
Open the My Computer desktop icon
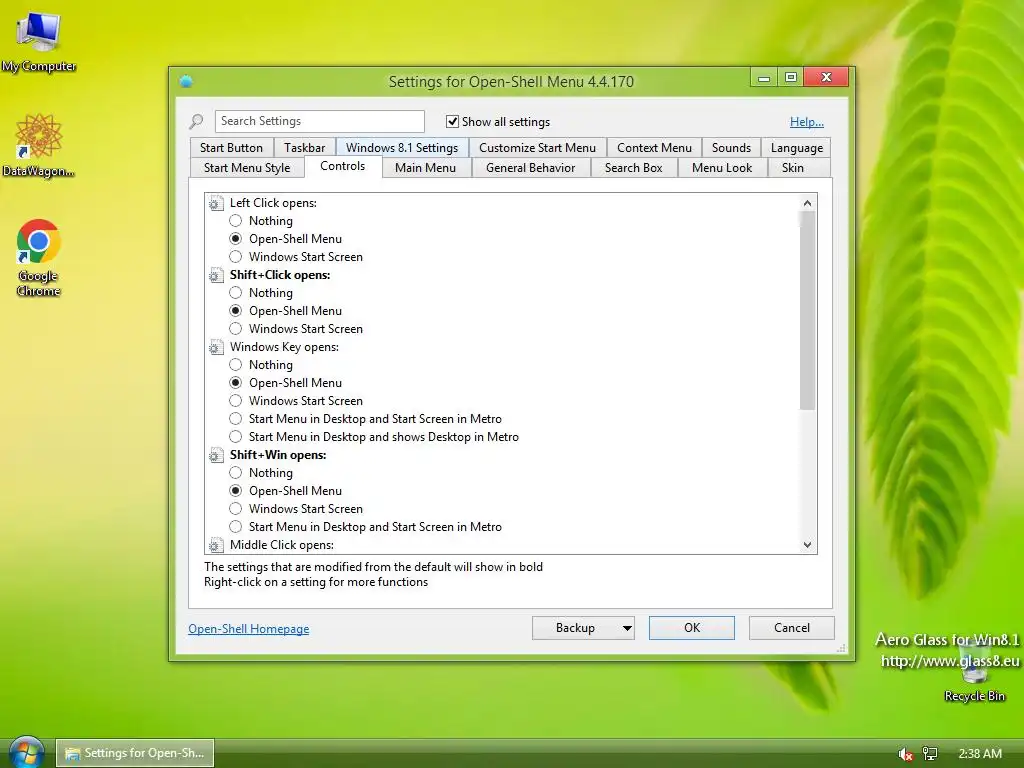[39, 40]
